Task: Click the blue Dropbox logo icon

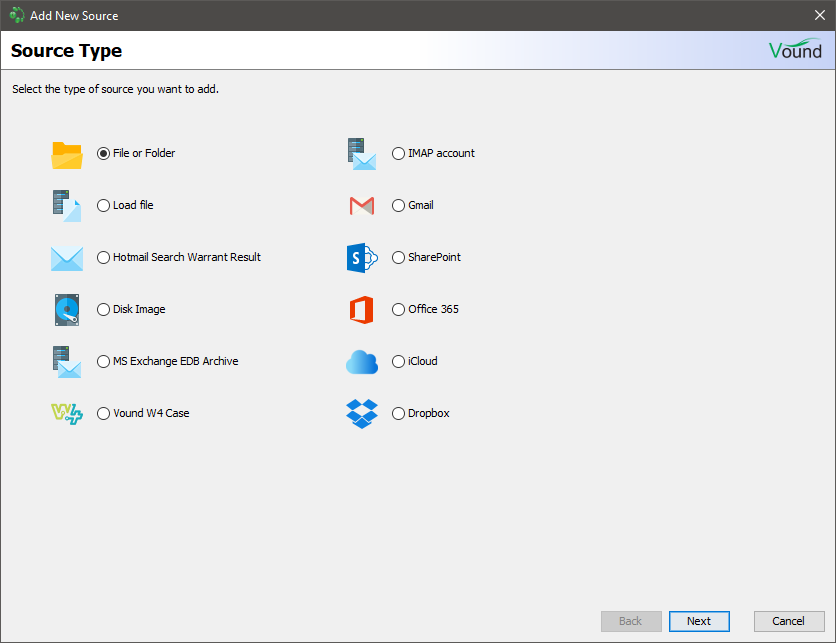Action: (x=361, y=414)
